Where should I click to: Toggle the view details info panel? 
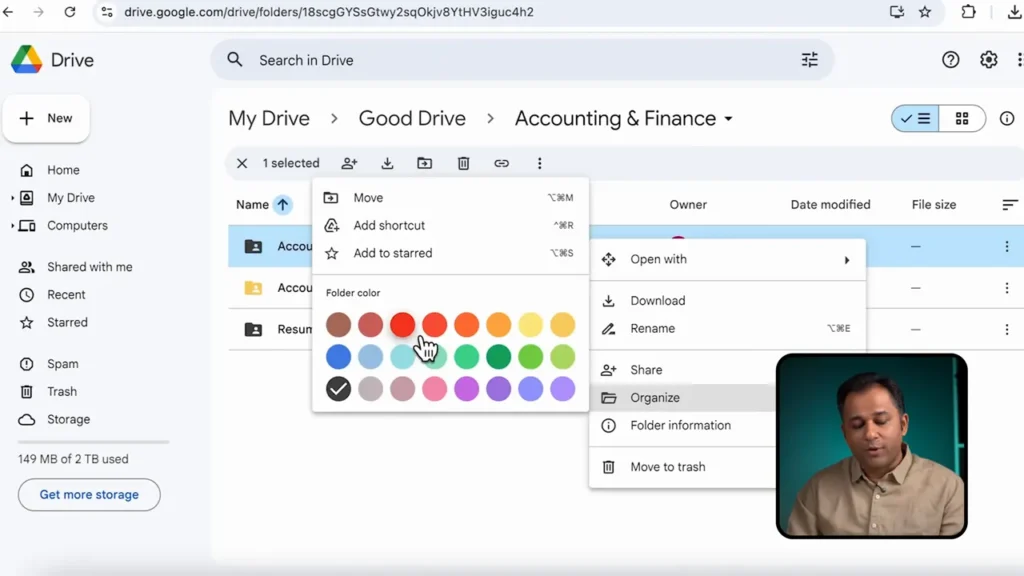(1006, 119)
